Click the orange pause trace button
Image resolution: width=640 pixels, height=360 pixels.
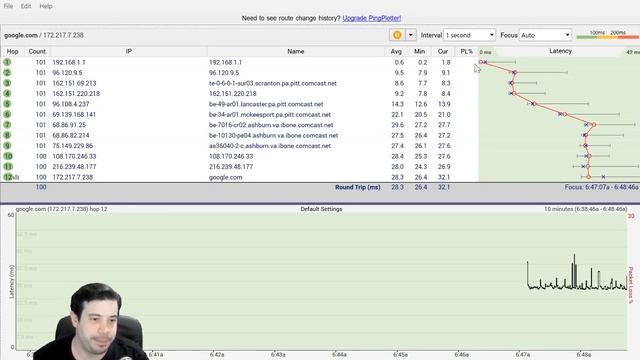tap(397, 35)
